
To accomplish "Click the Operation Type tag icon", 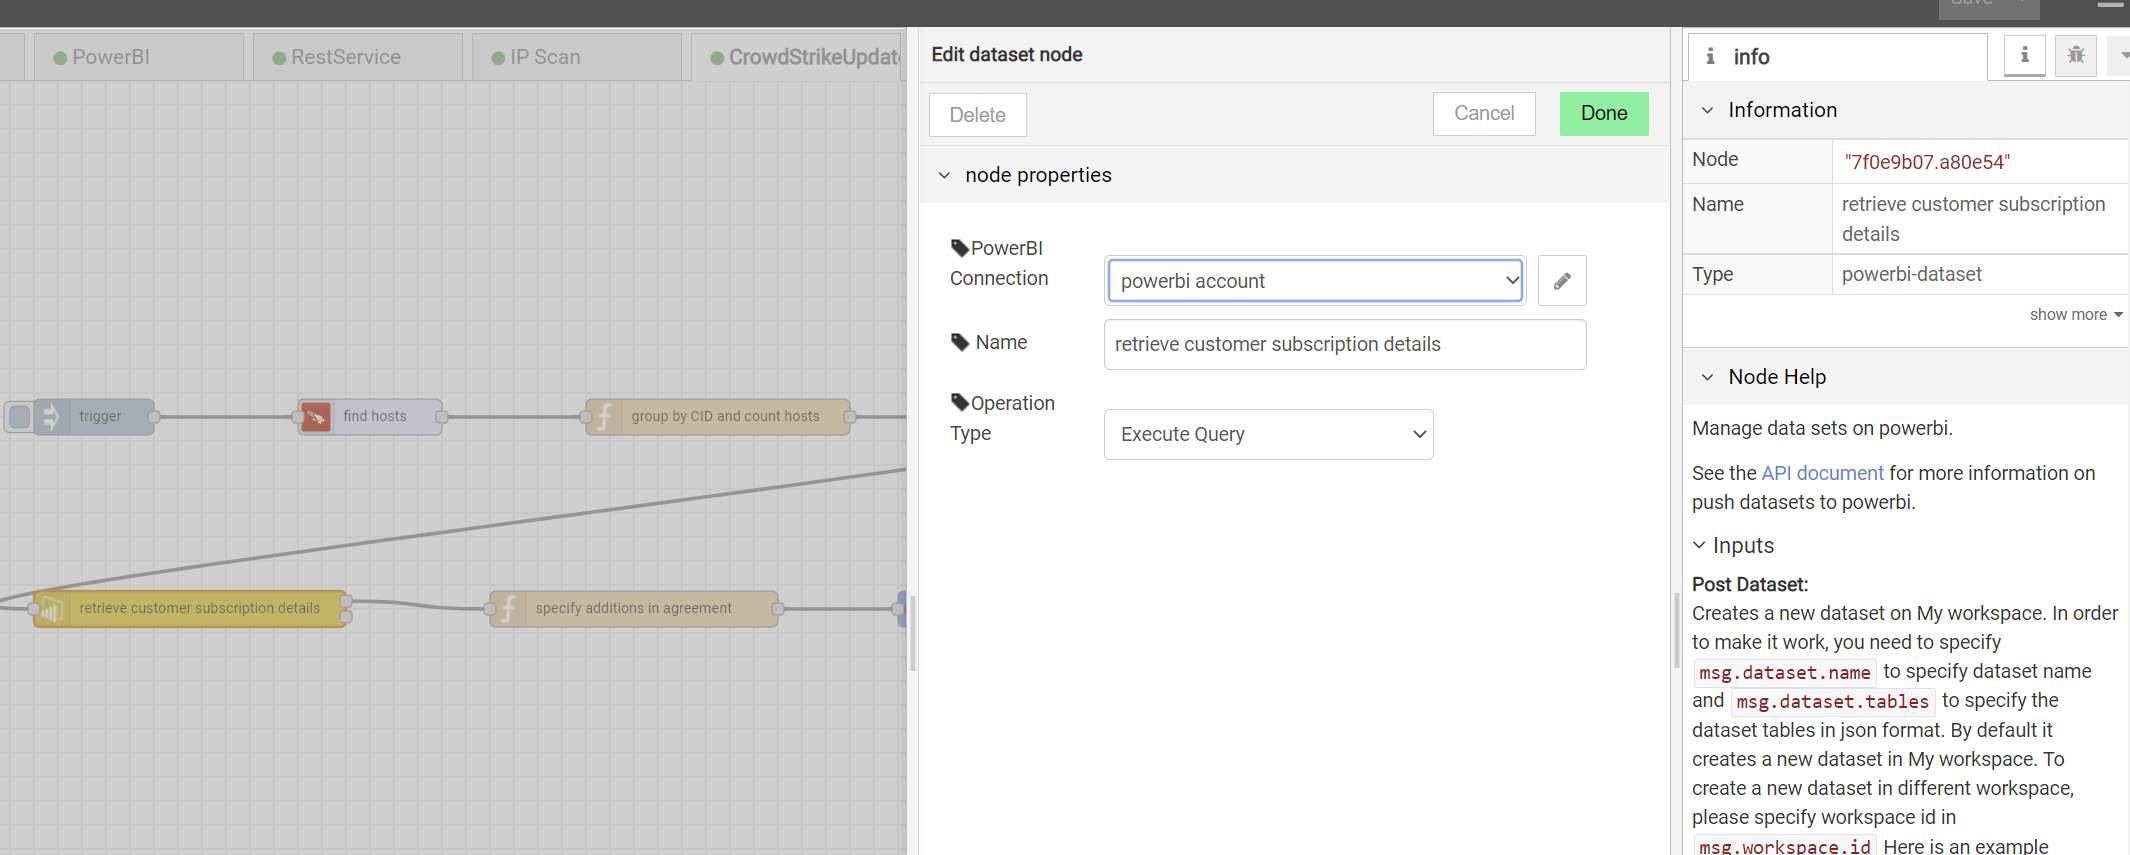I will [959, 403].
